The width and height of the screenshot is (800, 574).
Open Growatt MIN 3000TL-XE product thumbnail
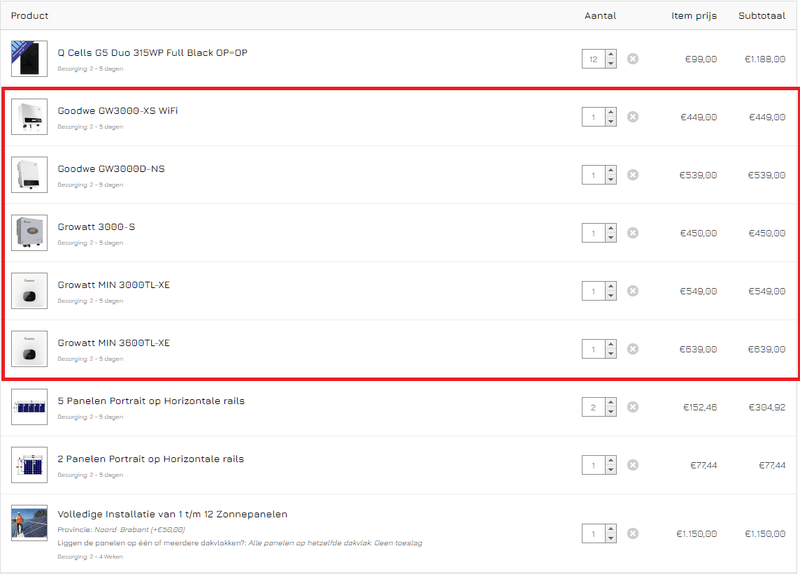(x=30, y=291)
